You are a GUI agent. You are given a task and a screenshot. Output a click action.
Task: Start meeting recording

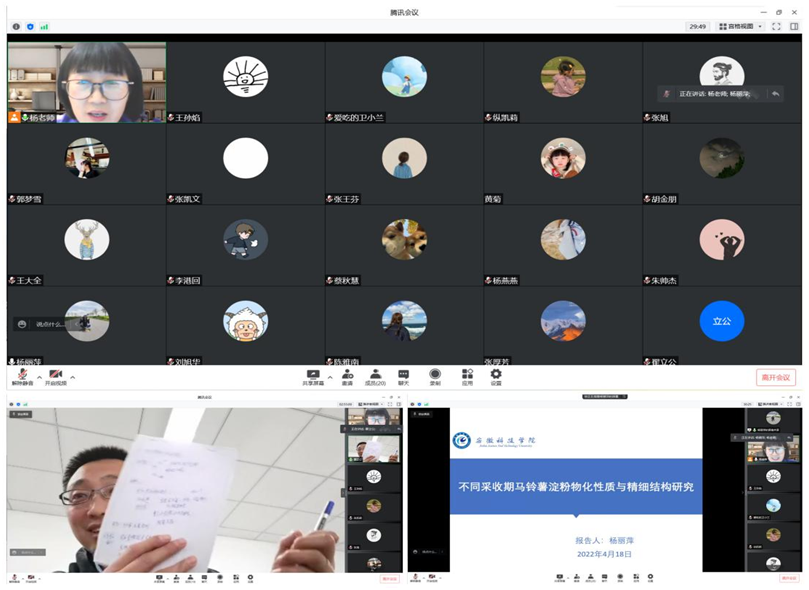pos(435,374)
